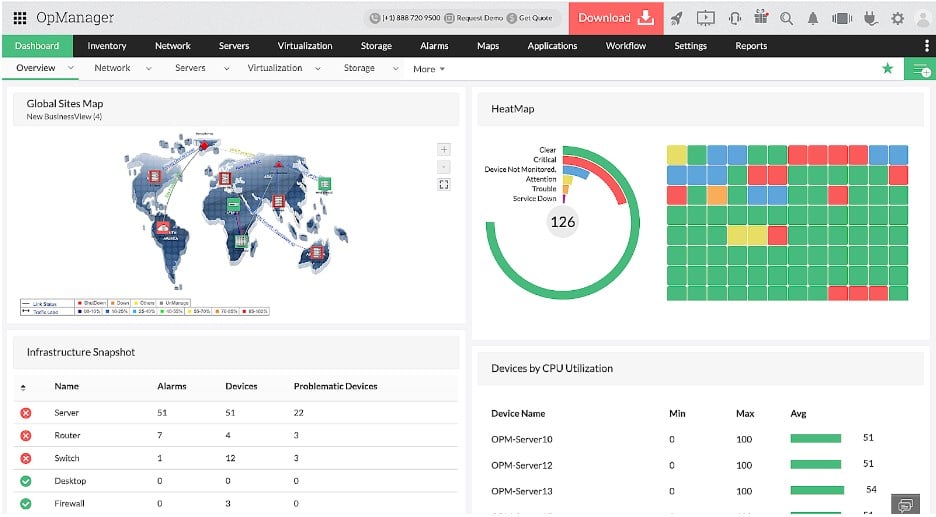Open the vertical three-dot menu
Image resolution: width=936 pixels, height=517 pixels.
926,46
